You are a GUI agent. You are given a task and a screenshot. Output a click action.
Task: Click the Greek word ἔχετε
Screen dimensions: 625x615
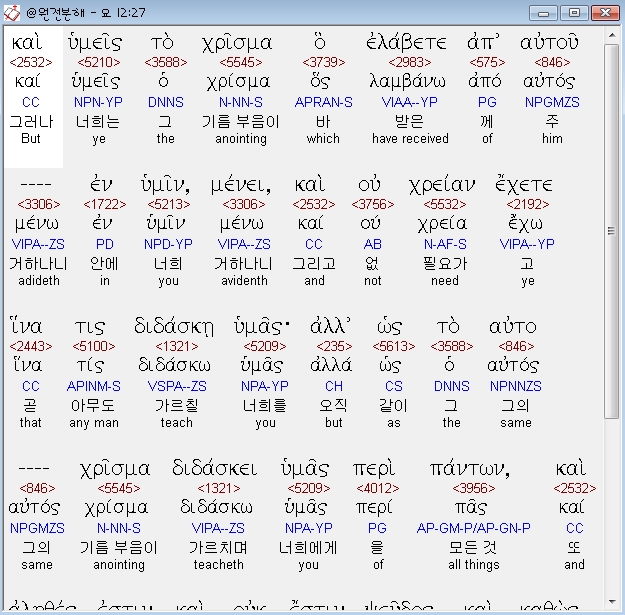tap(523, 185)
